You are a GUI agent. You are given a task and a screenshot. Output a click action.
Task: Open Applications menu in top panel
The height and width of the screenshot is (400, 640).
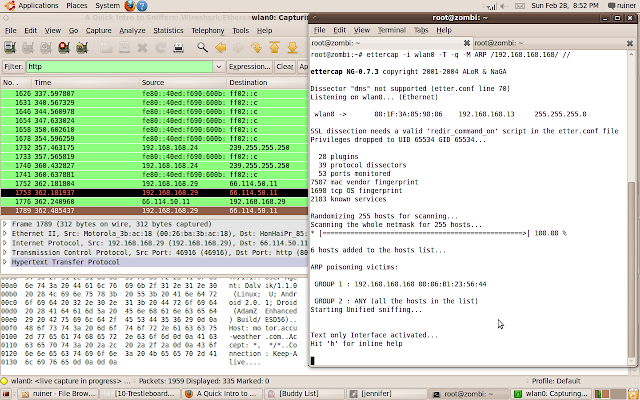click(38, 6)
